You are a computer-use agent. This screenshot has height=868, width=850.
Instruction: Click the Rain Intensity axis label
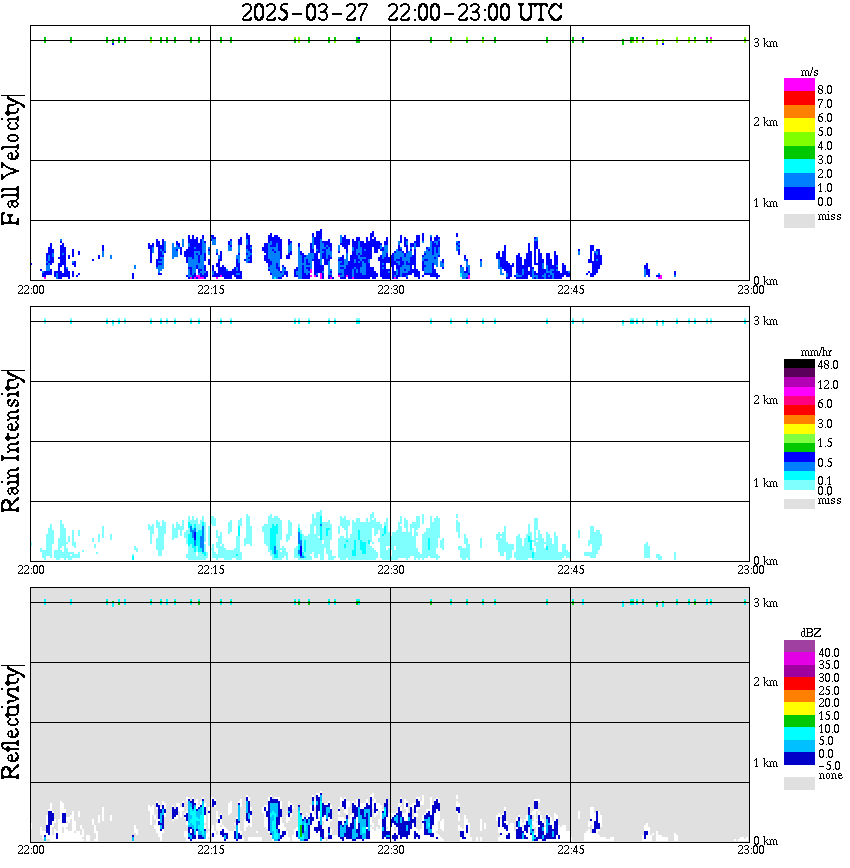point(12,441)
